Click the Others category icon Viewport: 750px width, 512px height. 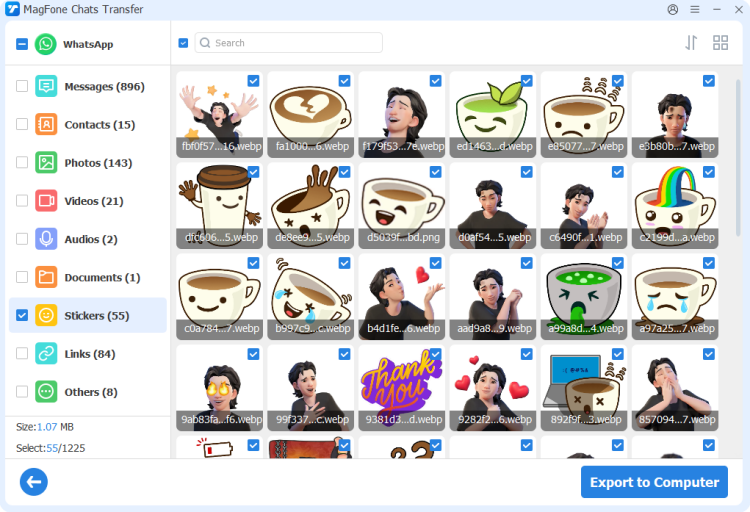tap(46, 392)
